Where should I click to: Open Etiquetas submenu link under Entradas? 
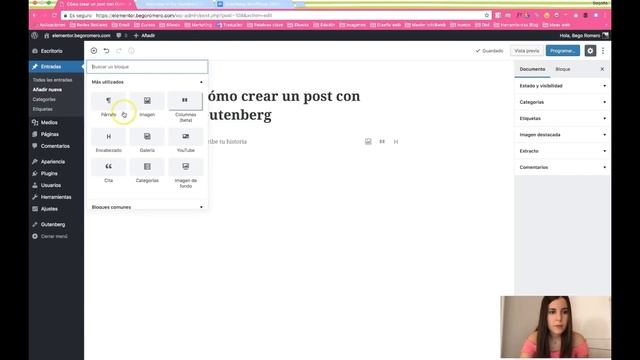42,109
